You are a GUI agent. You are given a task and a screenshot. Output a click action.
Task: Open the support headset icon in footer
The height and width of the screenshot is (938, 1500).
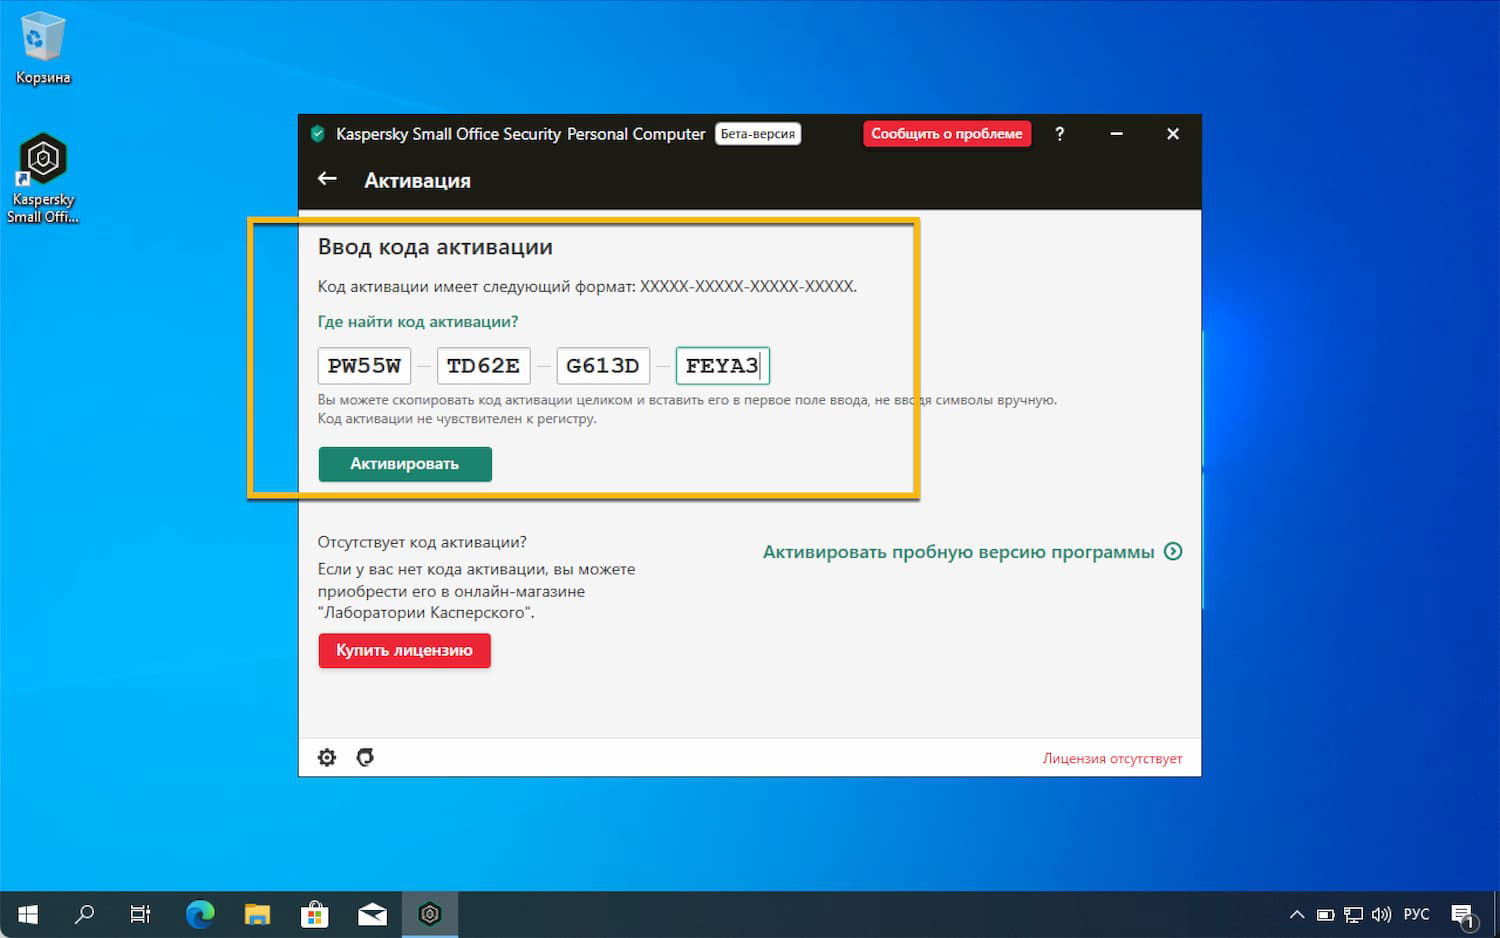(x=365, y=757)
